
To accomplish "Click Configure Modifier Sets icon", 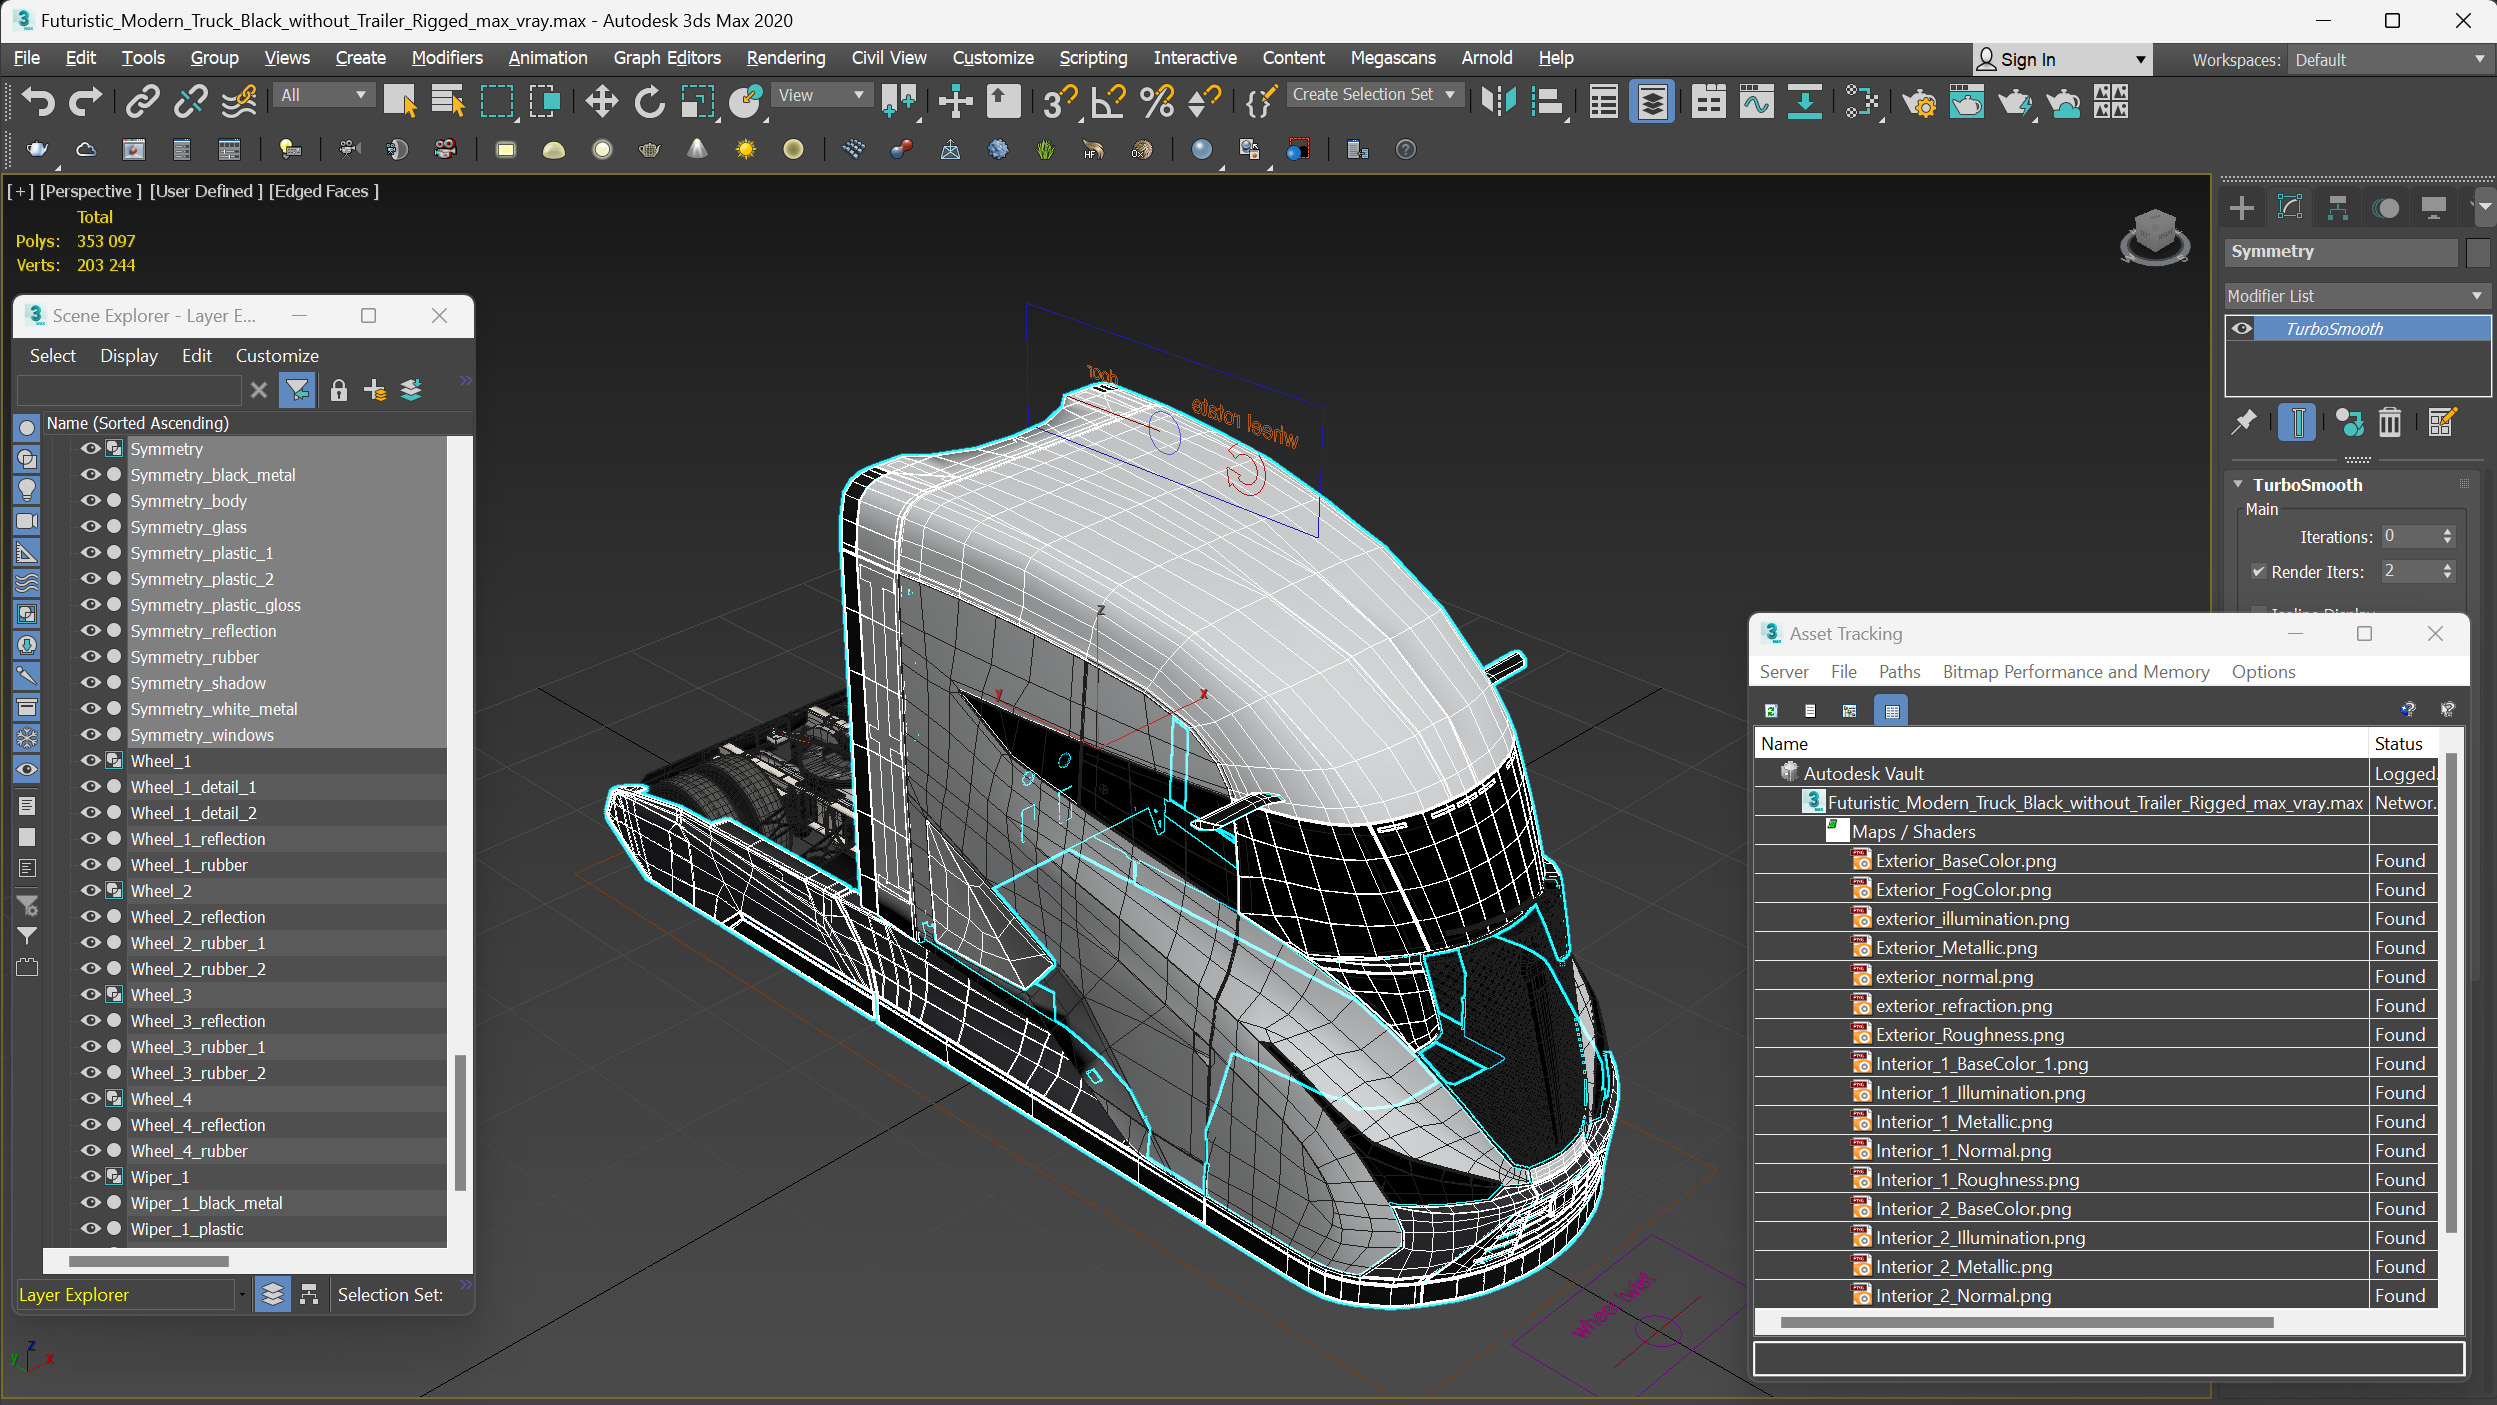I will [2441, 422].
